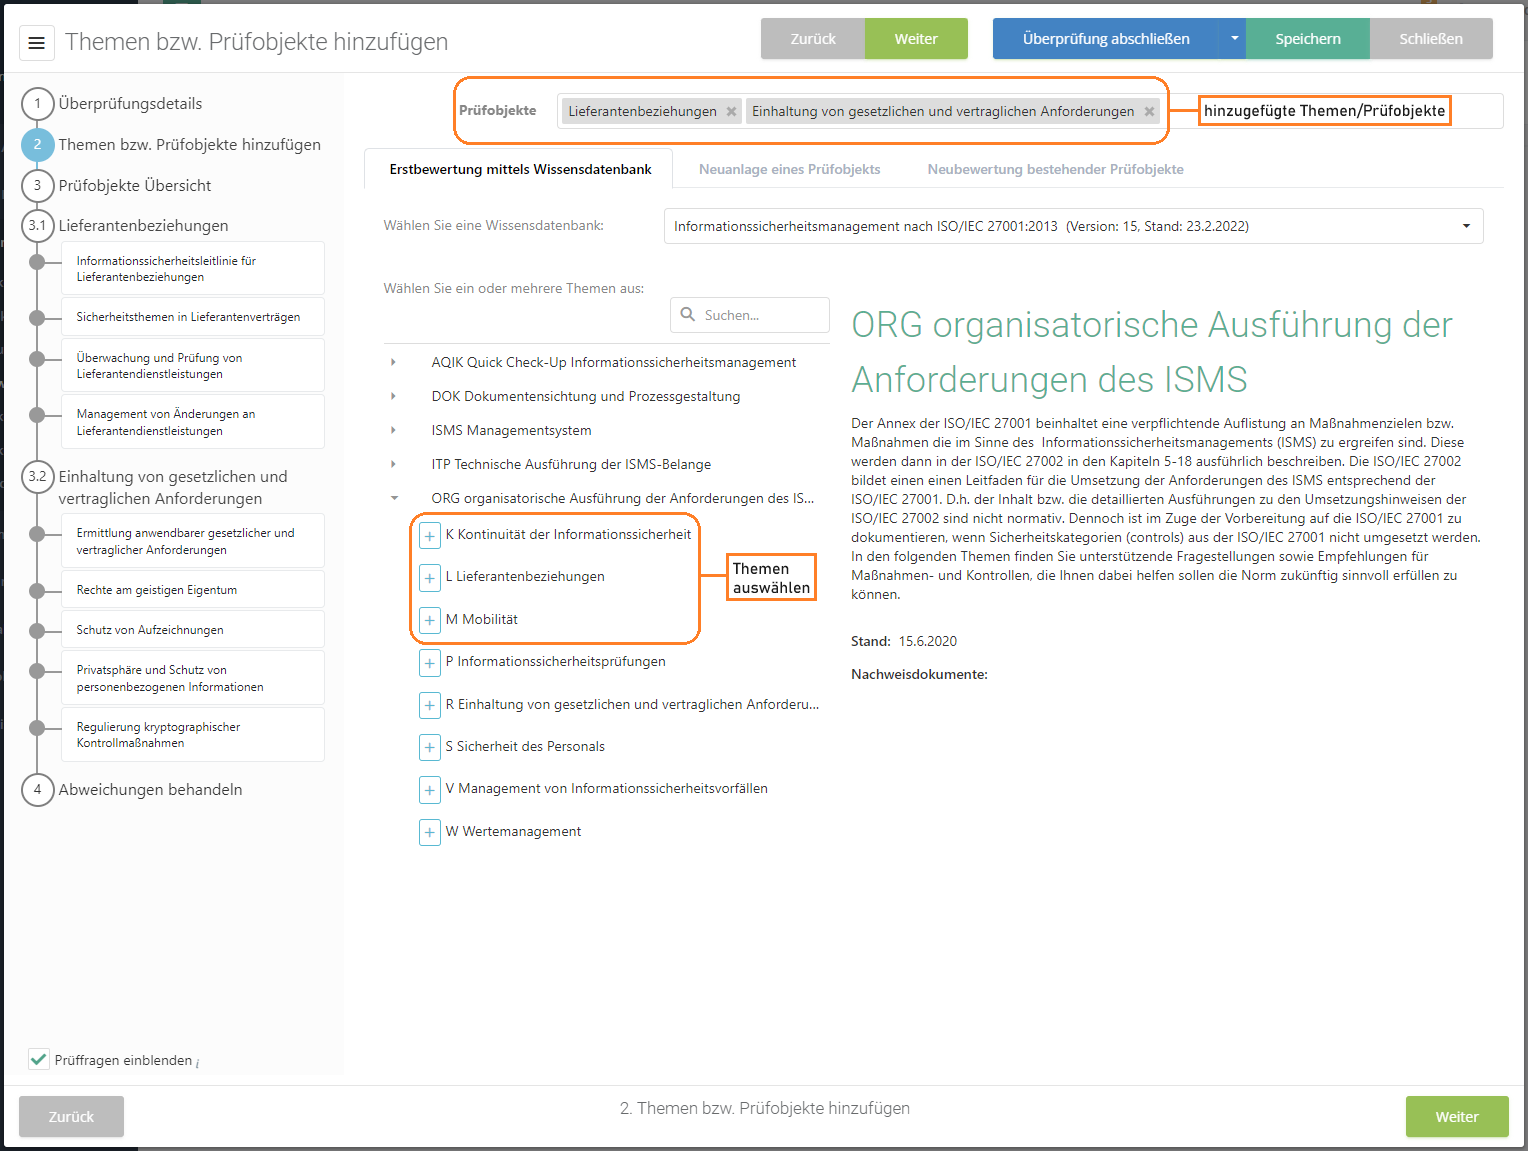
Task: Click plus icon for W Wertemanagement
Action: tap(429, 832)
